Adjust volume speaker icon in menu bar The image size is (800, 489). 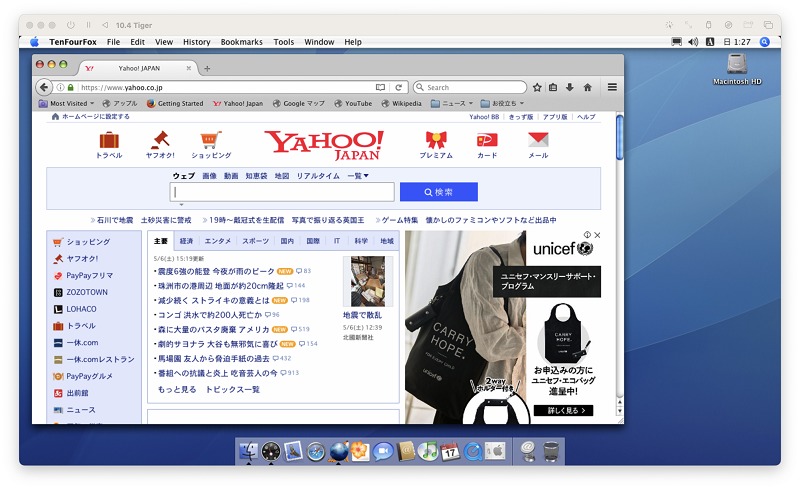[693, 42]
